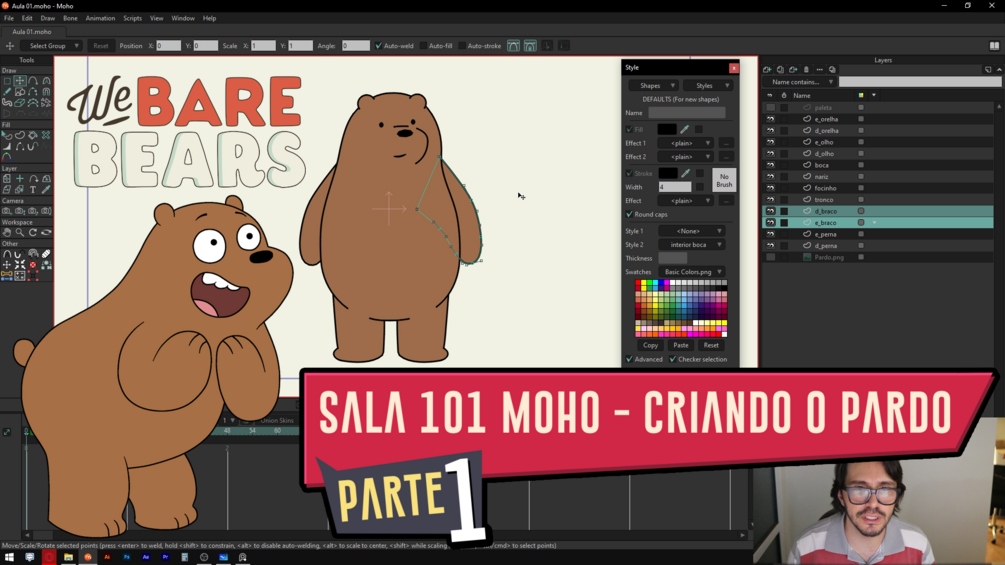Click the black Fill color swatch
The image size is (1005, 565).
click(667, 129)
